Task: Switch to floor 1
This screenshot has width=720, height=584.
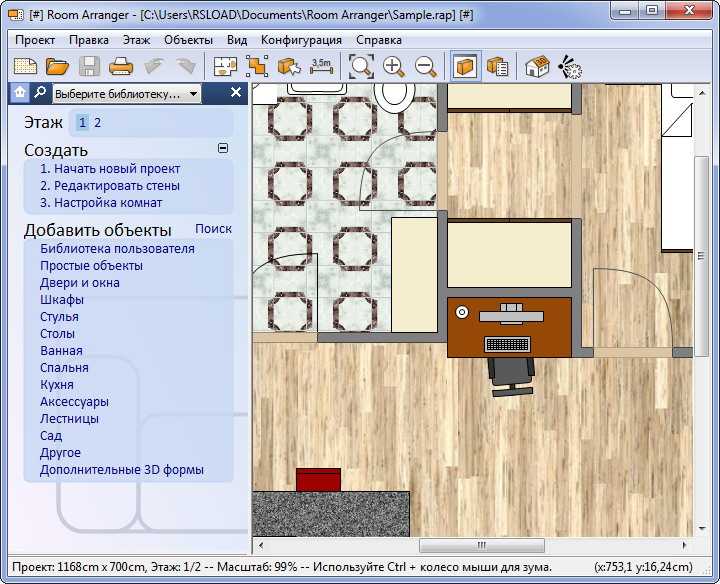Action: pos(83,123)
